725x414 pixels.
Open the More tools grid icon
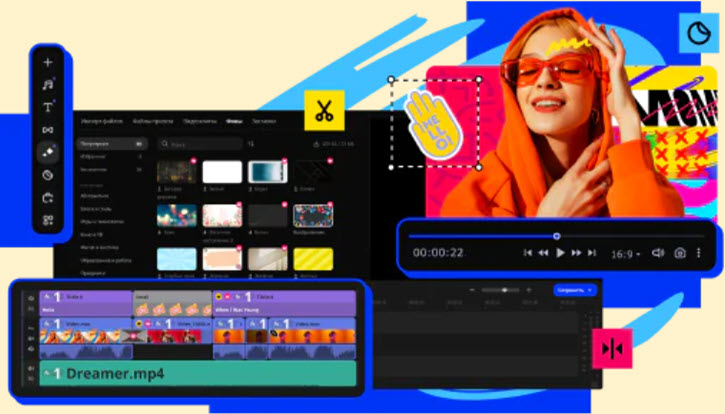coord(48,220)
